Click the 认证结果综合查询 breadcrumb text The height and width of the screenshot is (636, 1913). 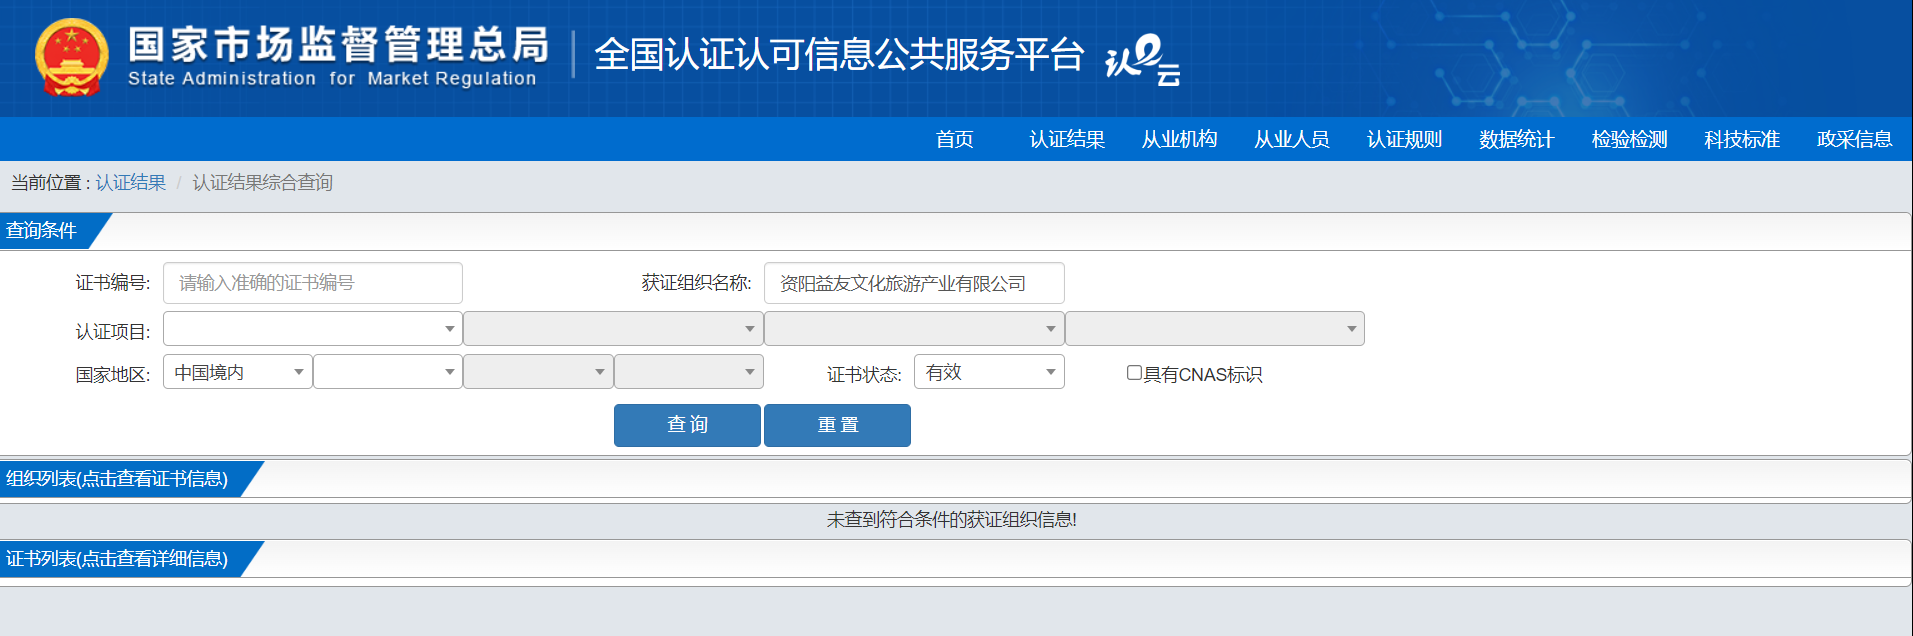[262, 182]
